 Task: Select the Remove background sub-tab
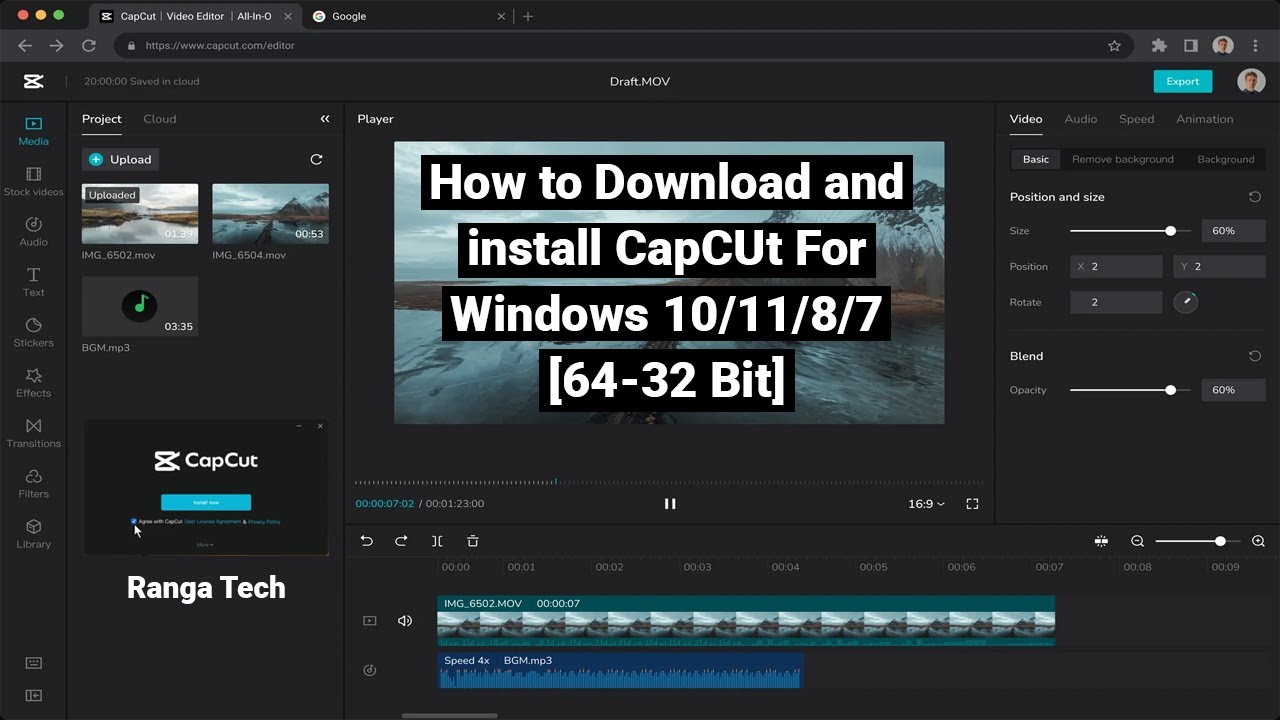[x=1122, y=159]
